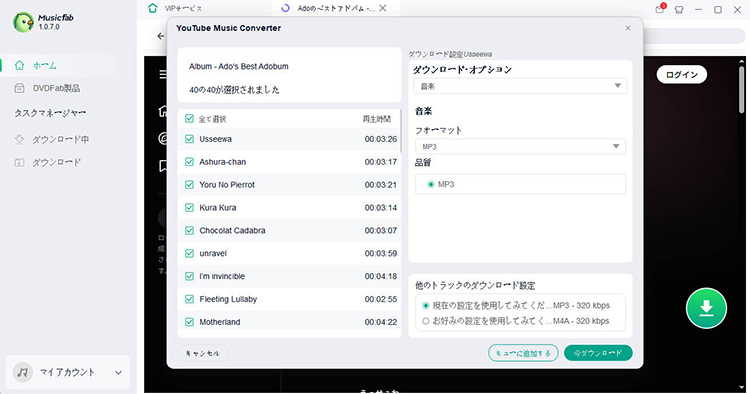The height and width of the screenshot is (394, 750).
Task: Uncheck the Yoru No Pierrot checkbox
Action: tap(189, 185)
